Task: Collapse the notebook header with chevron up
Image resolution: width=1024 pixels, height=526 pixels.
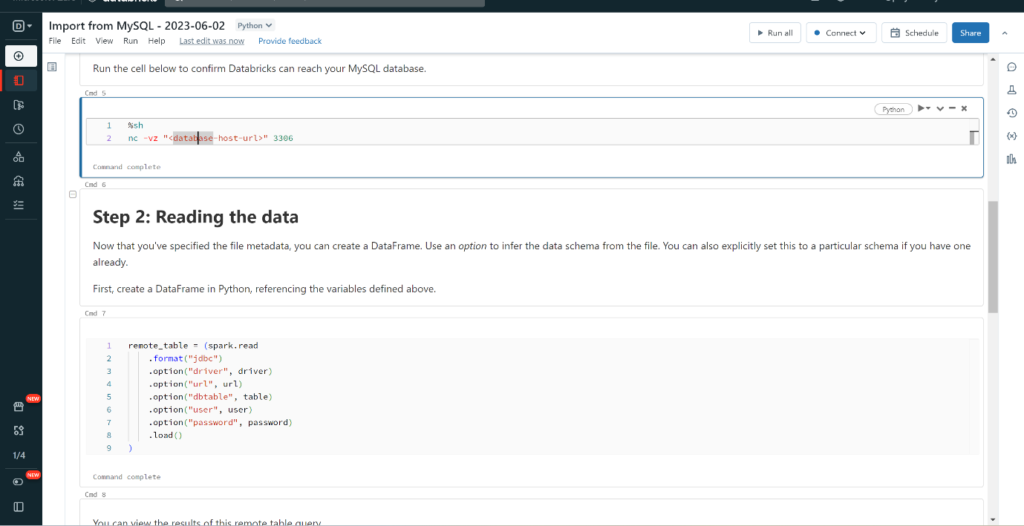Action: (x=1003, y=33)
